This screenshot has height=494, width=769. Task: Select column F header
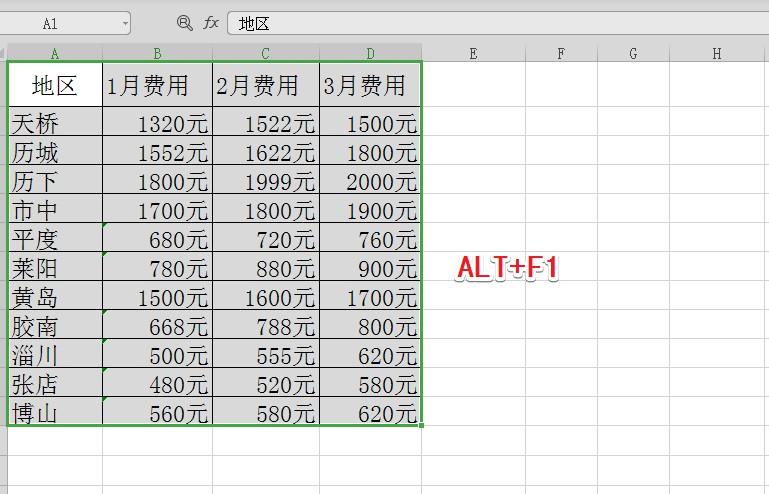point(561,53)
